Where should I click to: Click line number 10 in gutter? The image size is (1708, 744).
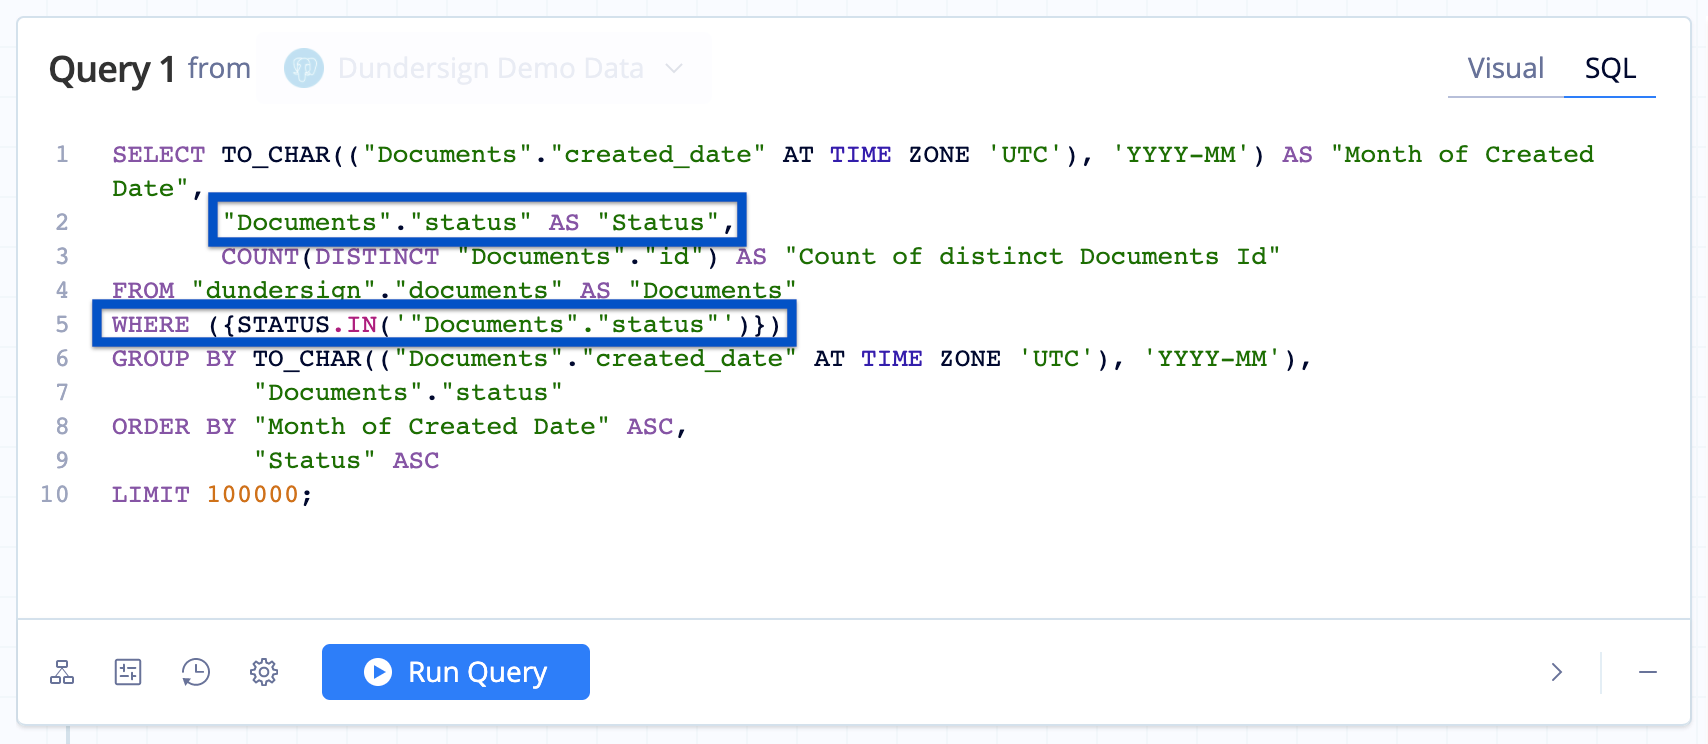[54, 494]
